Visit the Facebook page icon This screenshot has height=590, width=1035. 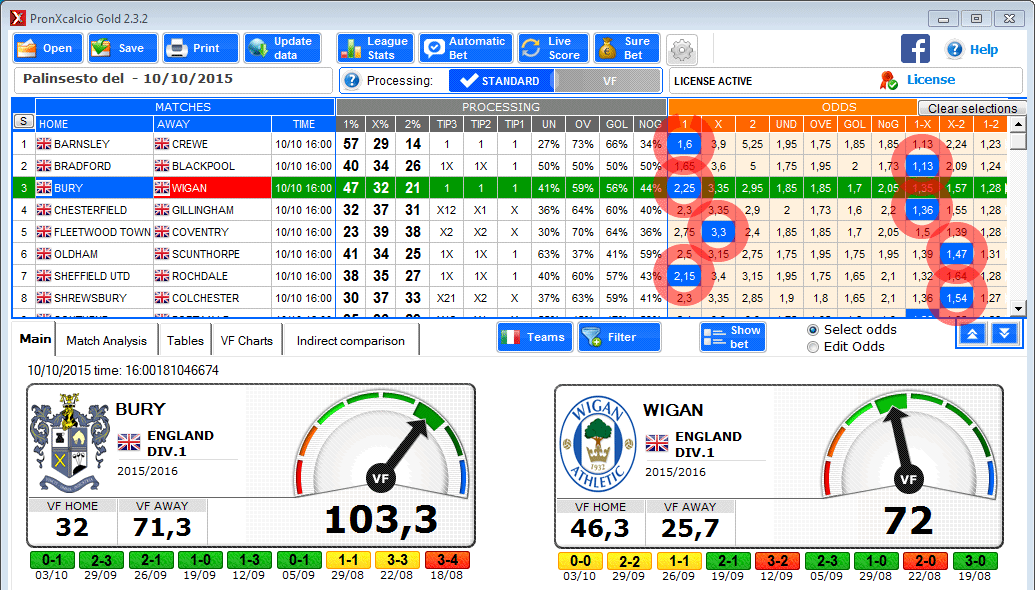[916, 49]
